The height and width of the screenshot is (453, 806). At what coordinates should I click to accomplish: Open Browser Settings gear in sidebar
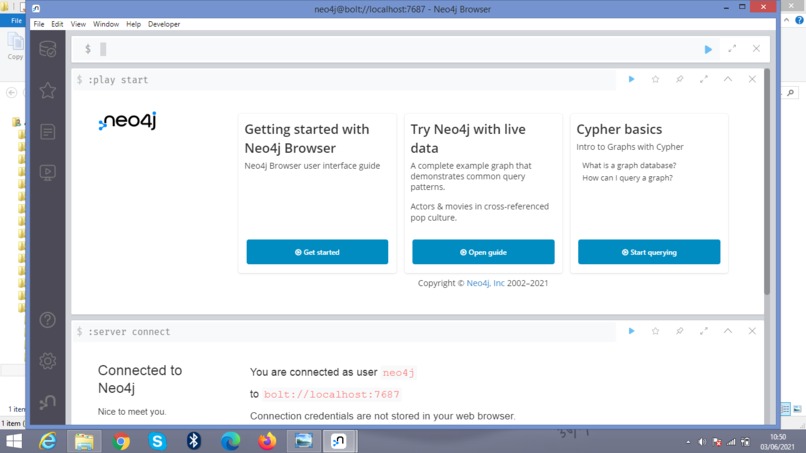point(47,361)
